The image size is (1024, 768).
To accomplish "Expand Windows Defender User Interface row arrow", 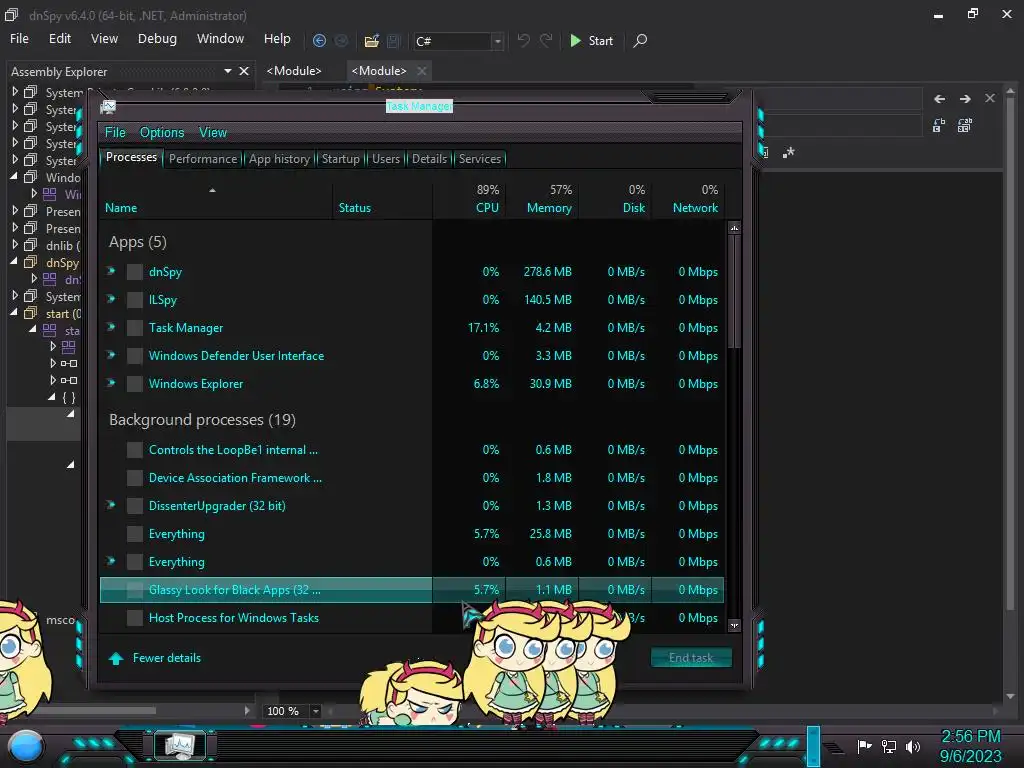I will [x=111, y=355].
